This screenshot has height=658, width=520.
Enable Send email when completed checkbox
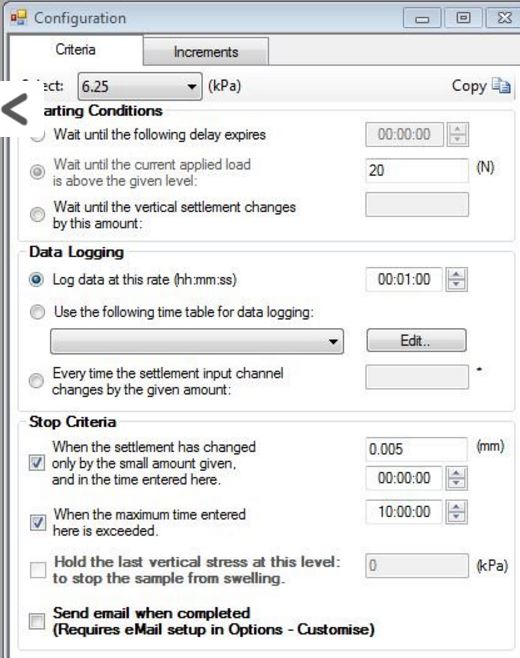[37, 621]
